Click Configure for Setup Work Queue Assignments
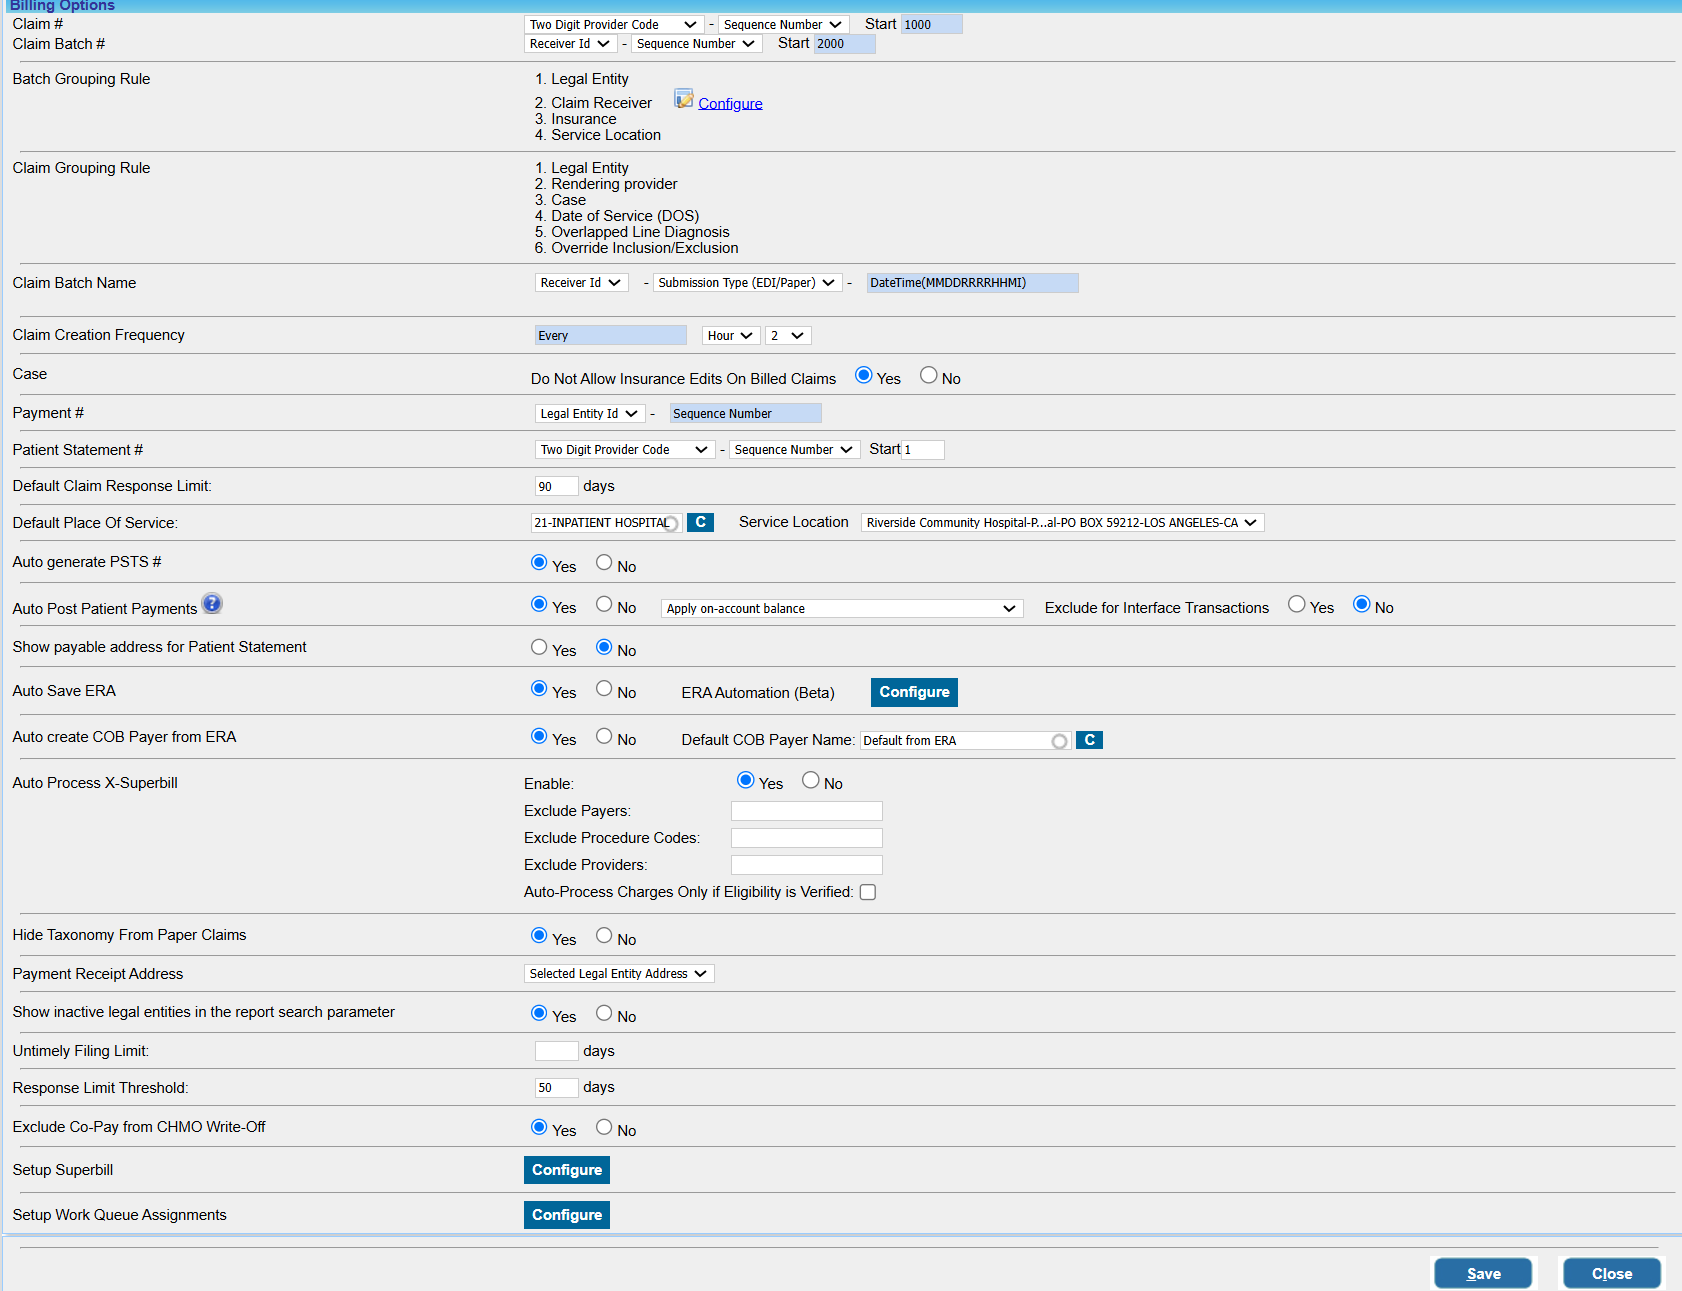The height and width of the screenshot is (1291, 1682). tap(566, 1215)
